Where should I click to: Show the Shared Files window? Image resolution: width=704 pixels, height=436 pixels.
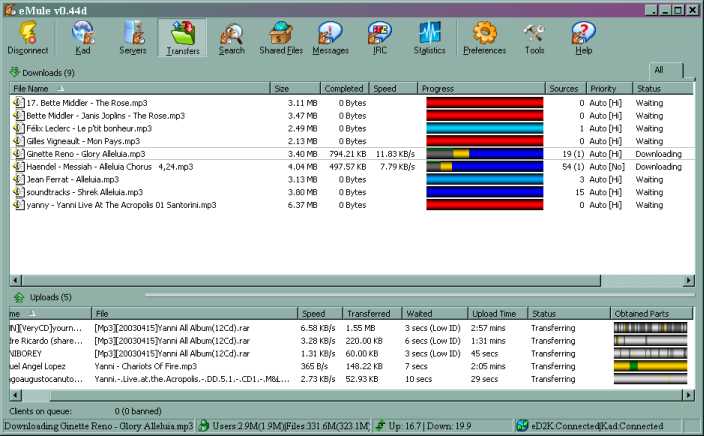pyautogui.click(x=280, y=38)
